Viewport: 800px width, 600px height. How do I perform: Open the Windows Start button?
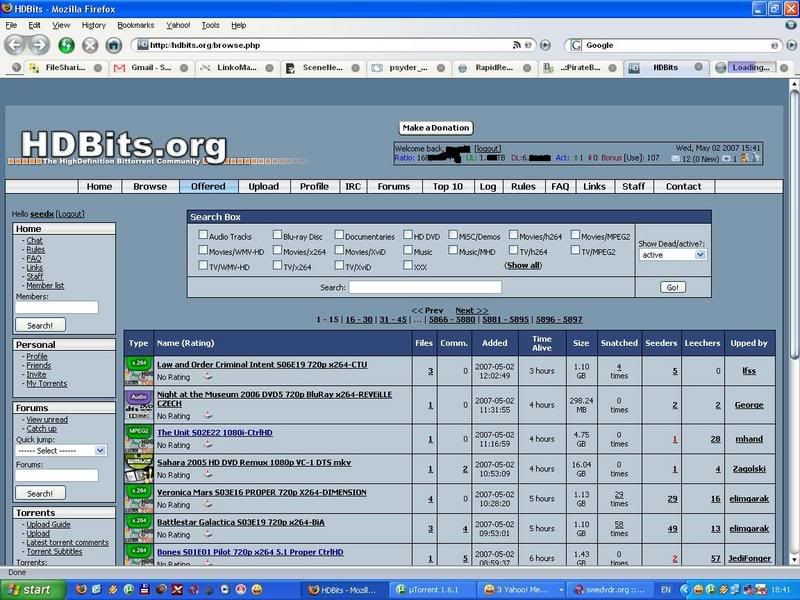click(32, 590)
